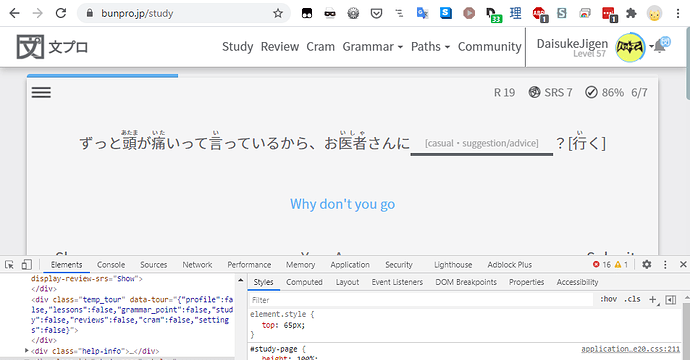Open the user account dropdown caret
The image size is (690, 360).
point(651,47)
